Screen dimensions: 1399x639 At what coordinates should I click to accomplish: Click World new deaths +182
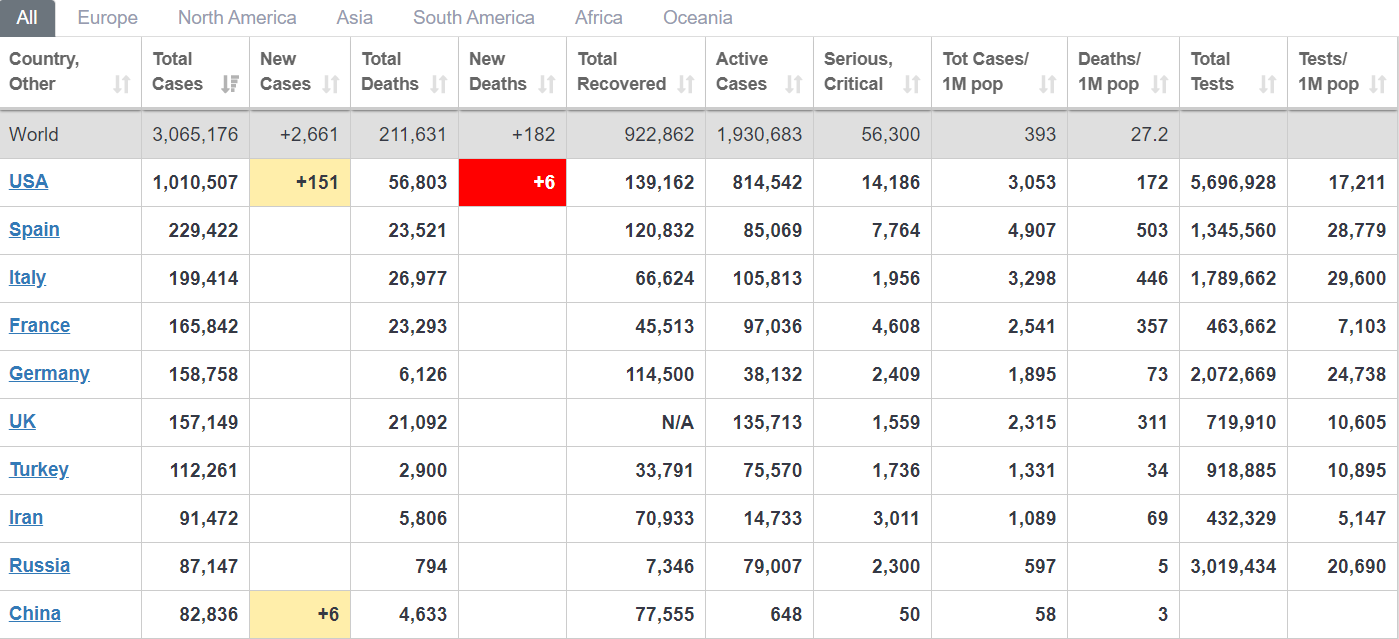point(533,134)
